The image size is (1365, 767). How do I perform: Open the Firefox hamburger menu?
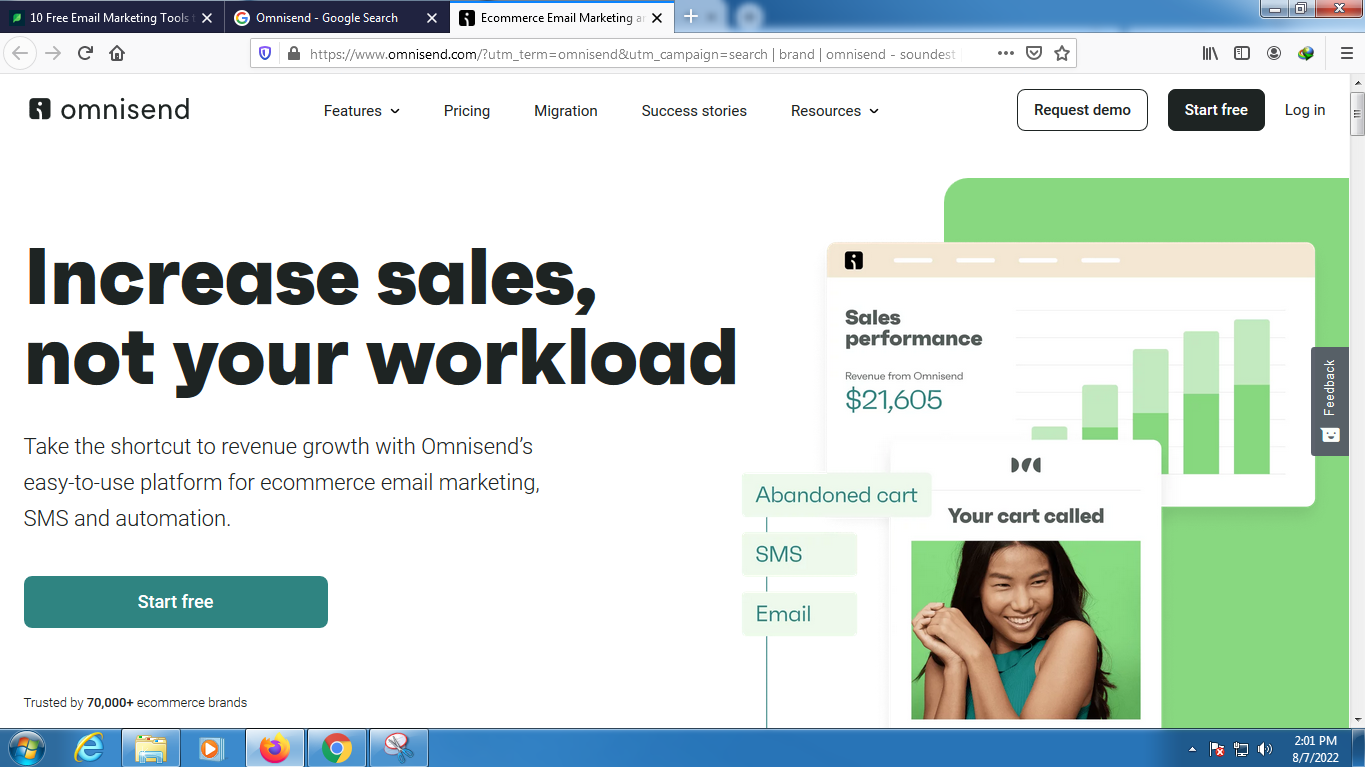point(1346,54)
